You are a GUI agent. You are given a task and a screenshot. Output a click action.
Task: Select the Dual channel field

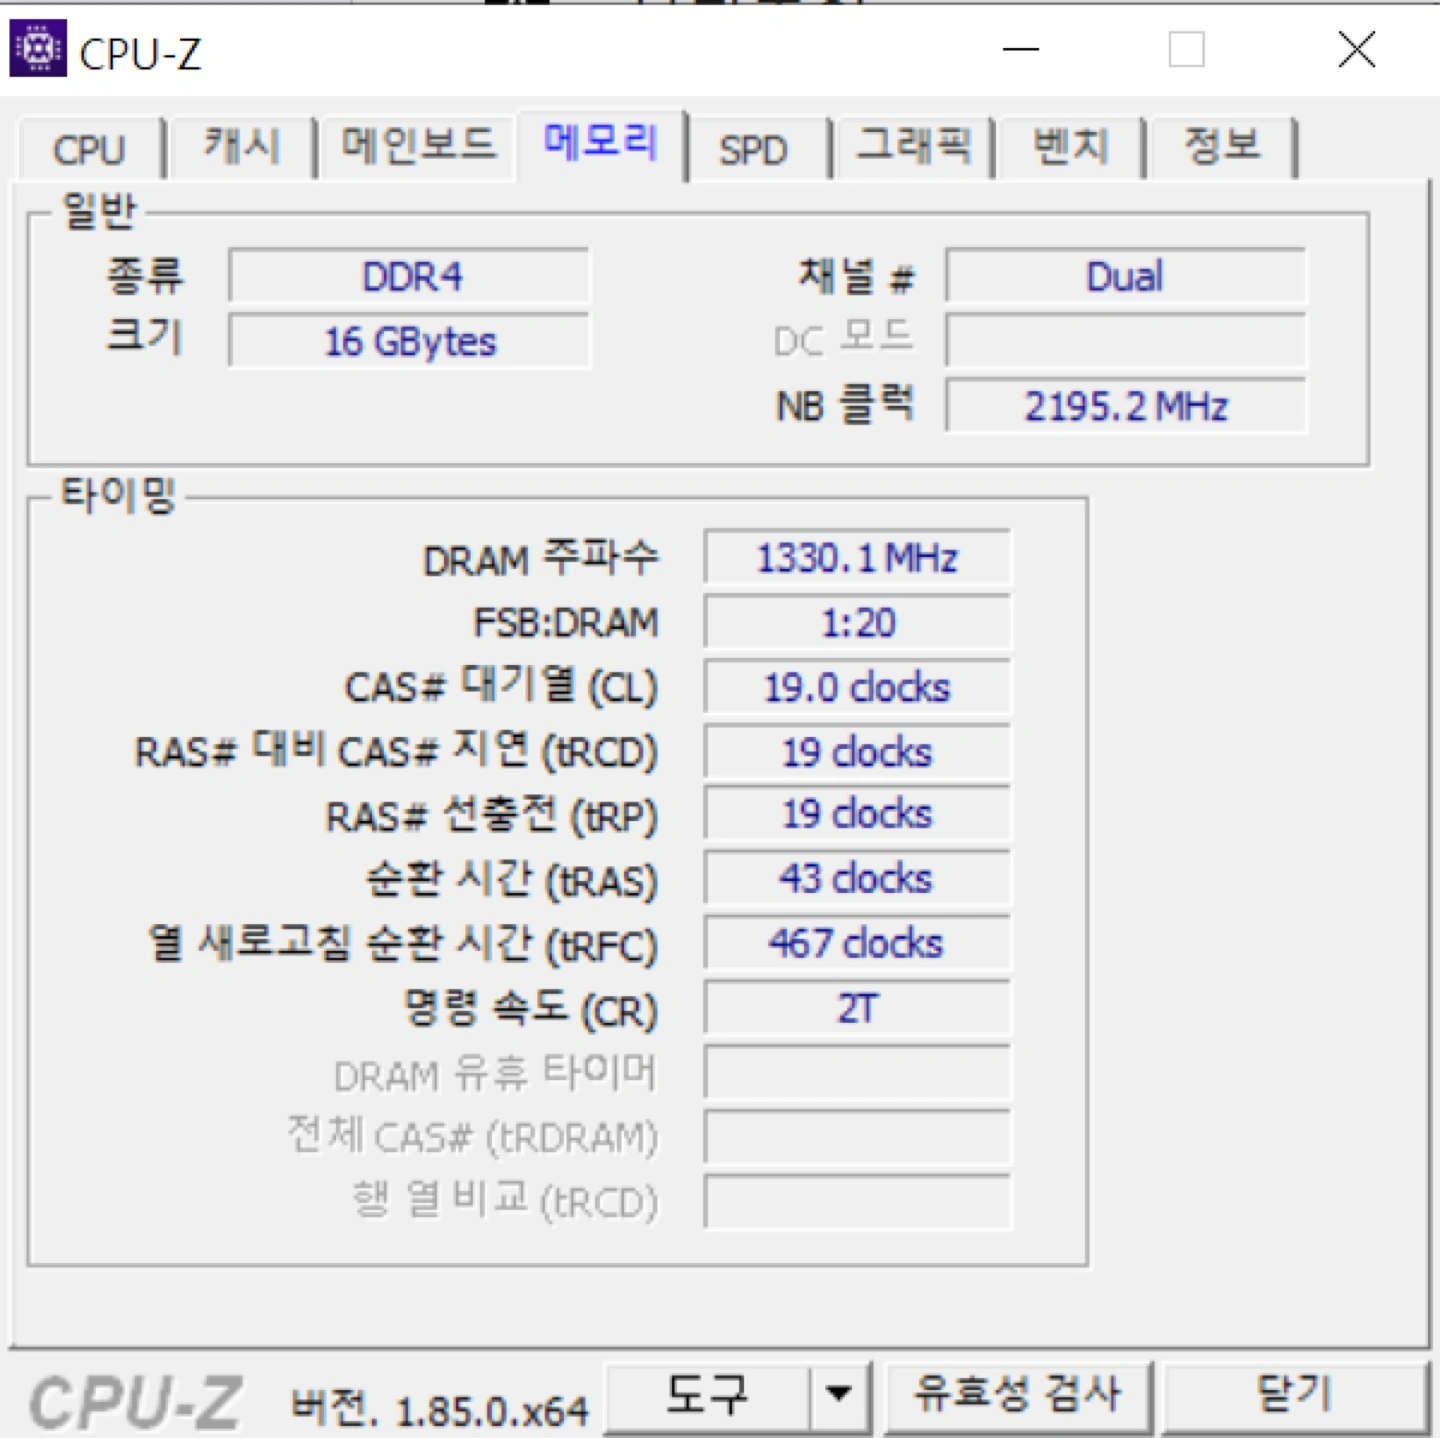coord(1125,277)
